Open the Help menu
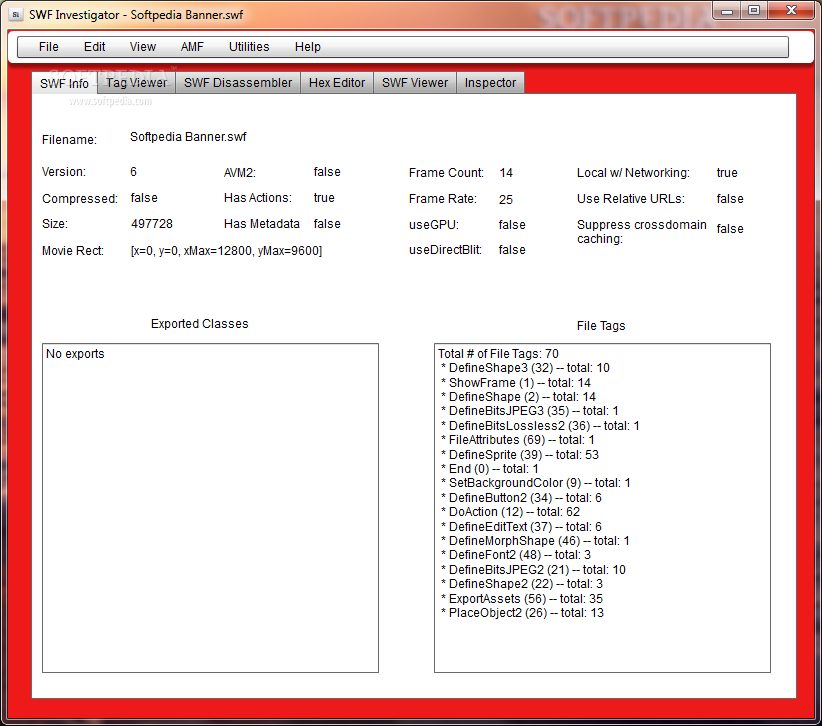822x726 pixels. pos(308,47)
